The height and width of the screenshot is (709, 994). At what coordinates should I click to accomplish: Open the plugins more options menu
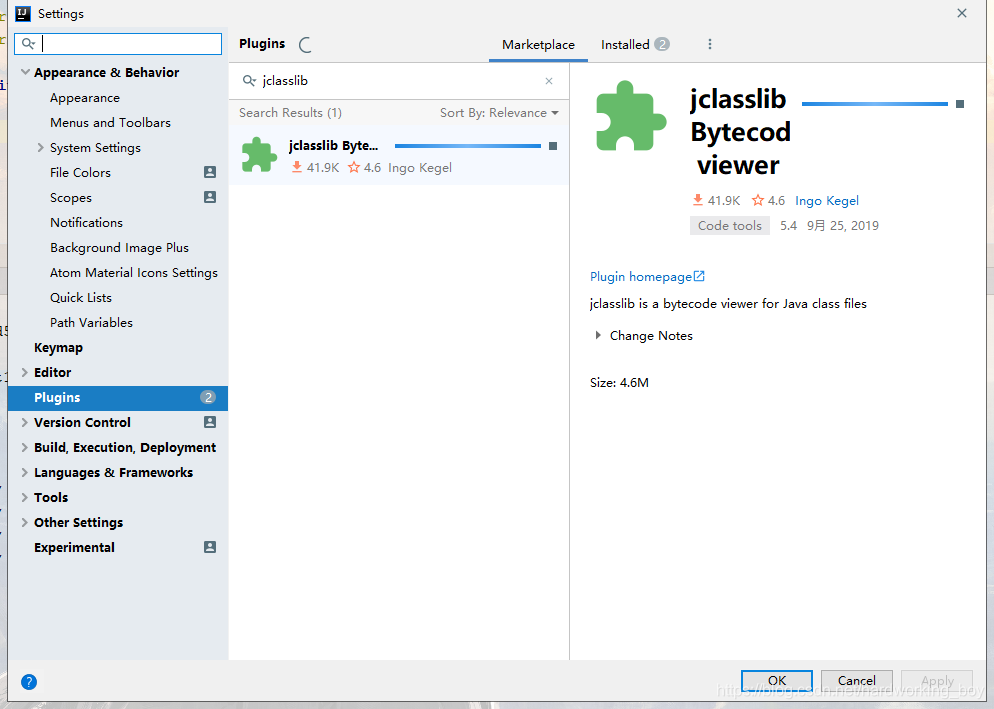[709, 44]
